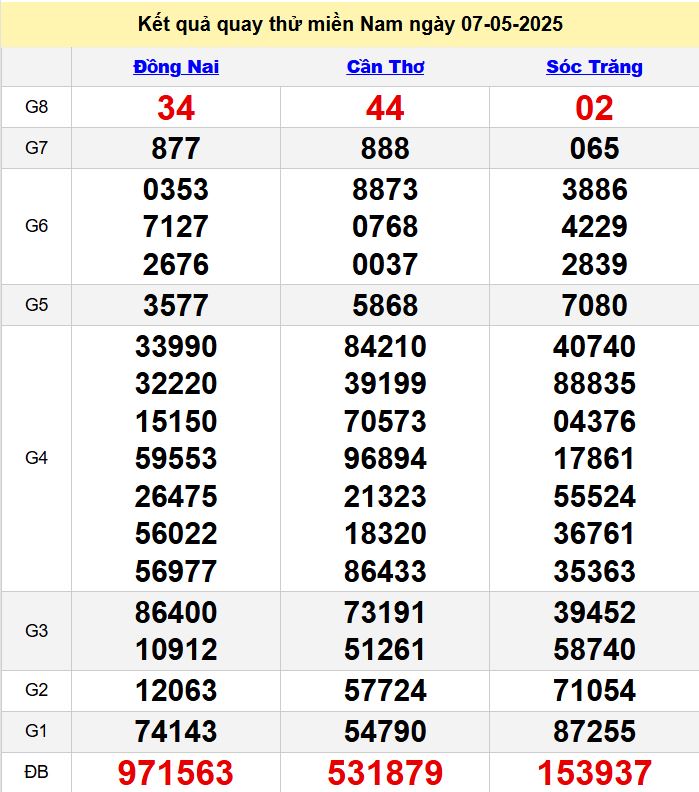Click G2 result 71054
The image size is (699, 792).
point(594,690)
